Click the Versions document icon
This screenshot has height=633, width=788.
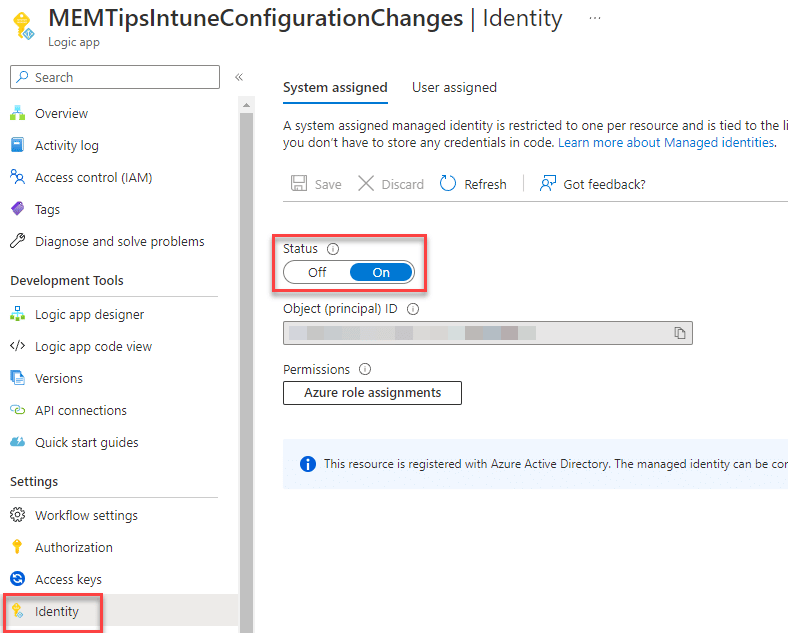18,378
